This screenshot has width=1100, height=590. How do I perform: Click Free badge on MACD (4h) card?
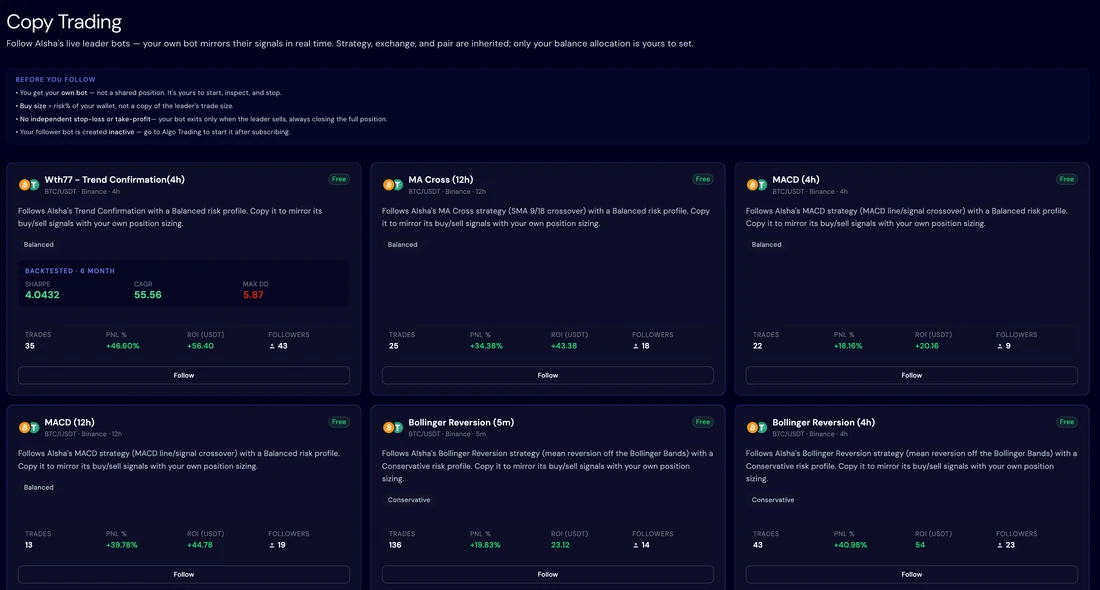coord(1067,179)
